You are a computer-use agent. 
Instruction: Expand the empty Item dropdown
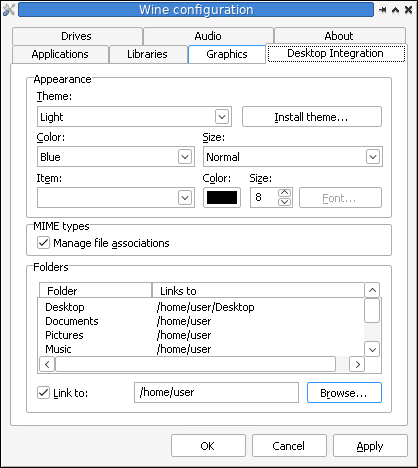click(x=116, y=198)
